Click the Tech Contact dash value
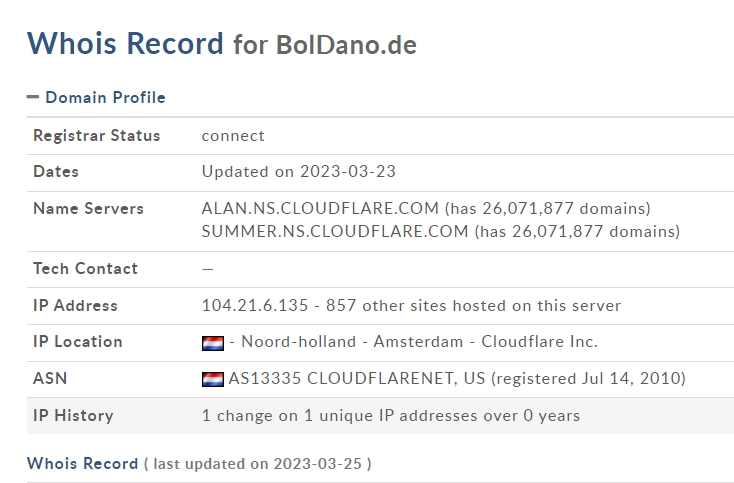This screenshot has height=483, width=734. 208,269
